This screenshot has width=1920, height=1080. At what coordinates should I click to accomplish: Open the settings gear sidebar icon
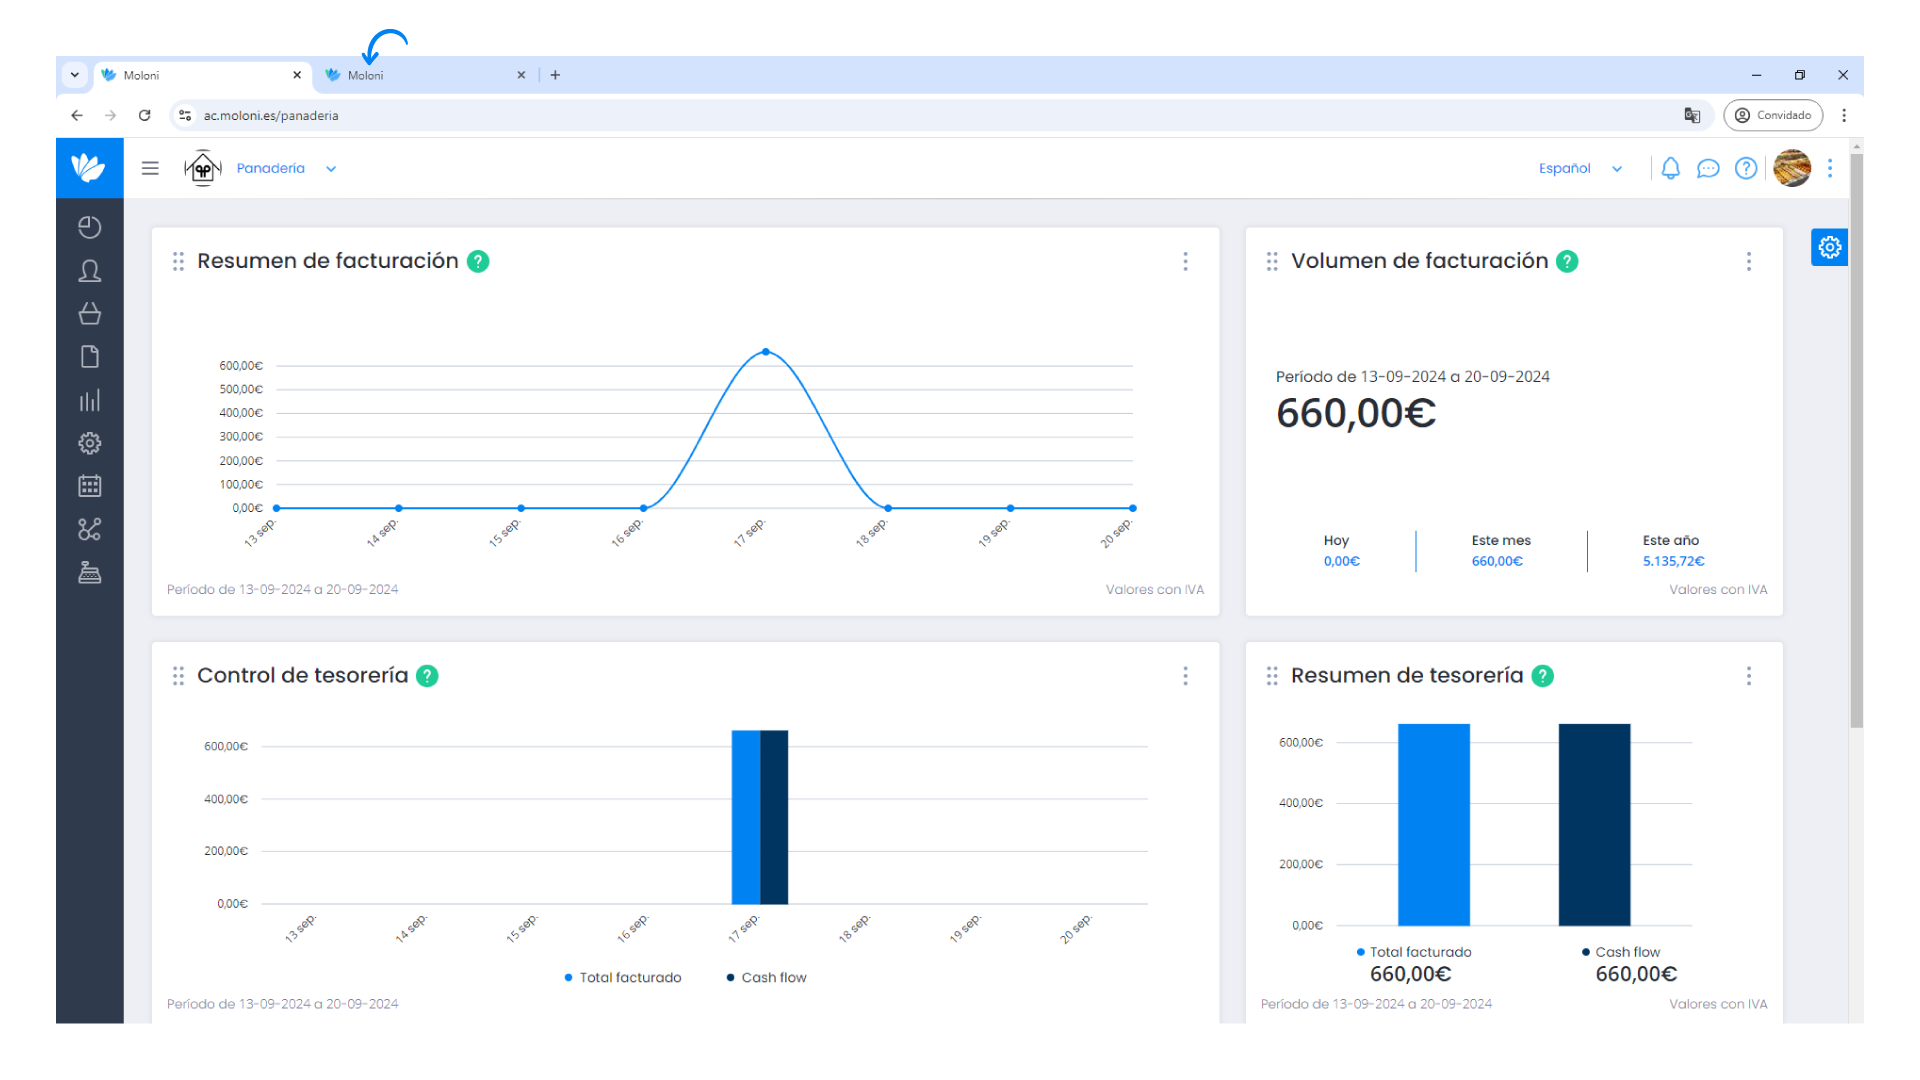click(x=90, y=443)
